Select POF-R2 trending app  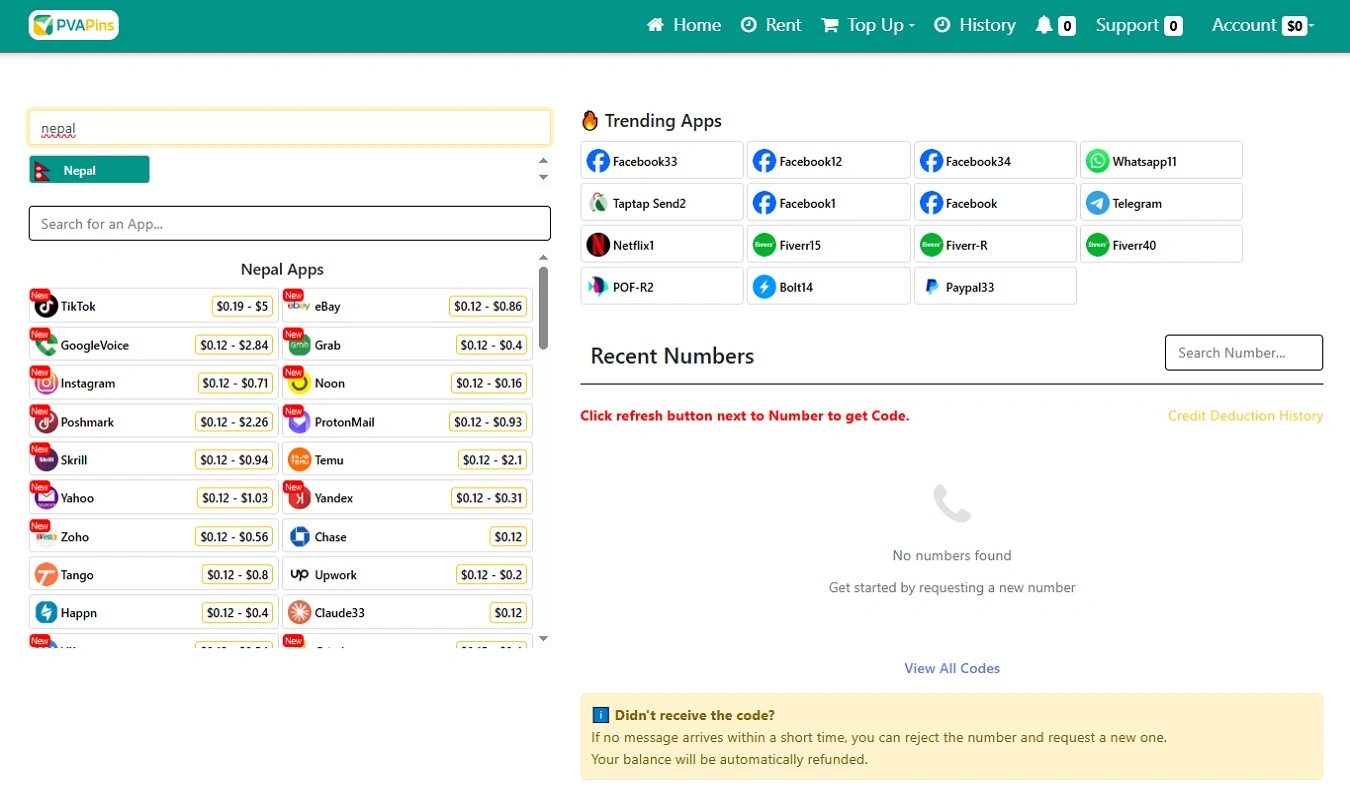point(662,287)
